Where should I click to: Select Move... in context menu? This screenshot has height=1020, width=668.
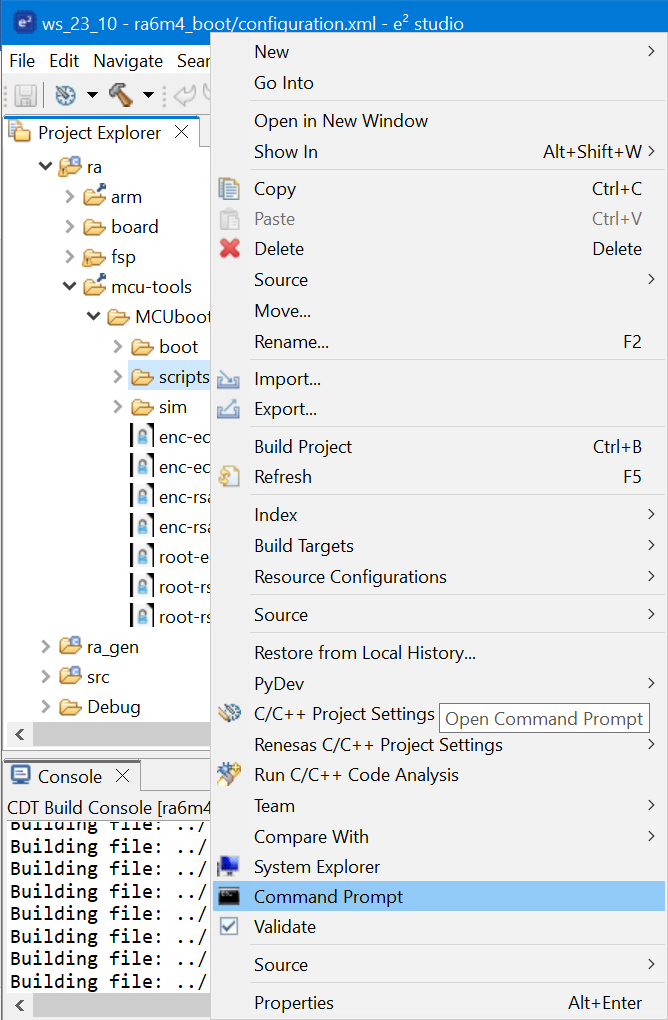[439, 311]
